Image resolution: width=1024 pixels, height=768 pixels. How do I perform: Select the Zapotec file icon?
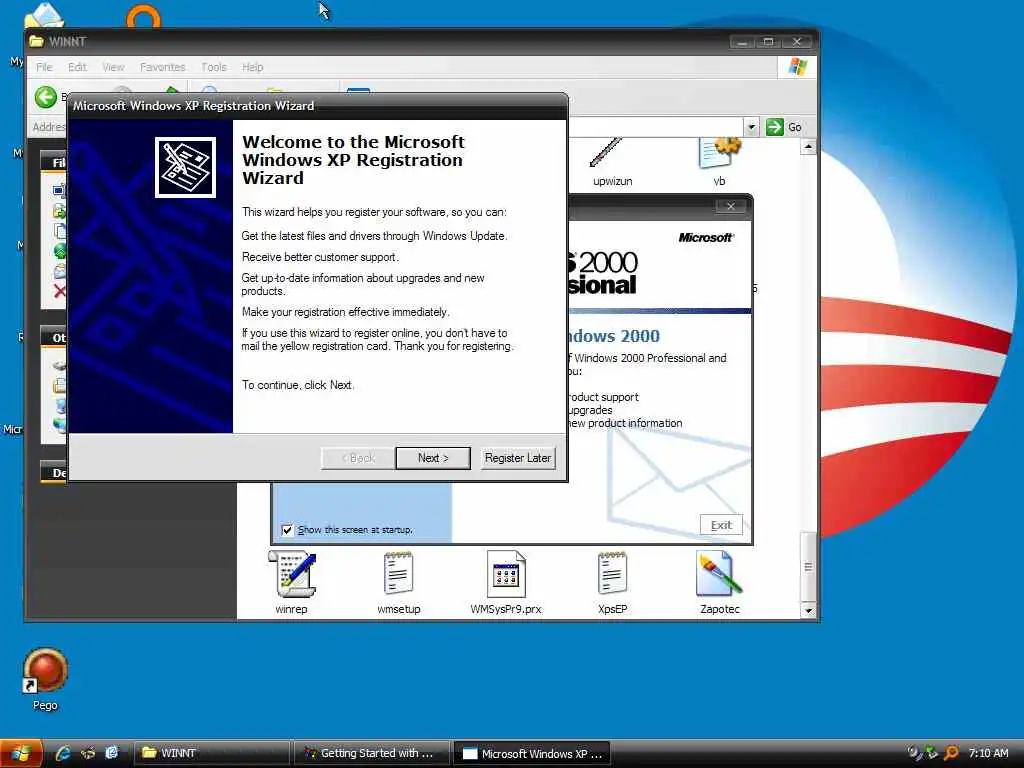tap(719, 573)
